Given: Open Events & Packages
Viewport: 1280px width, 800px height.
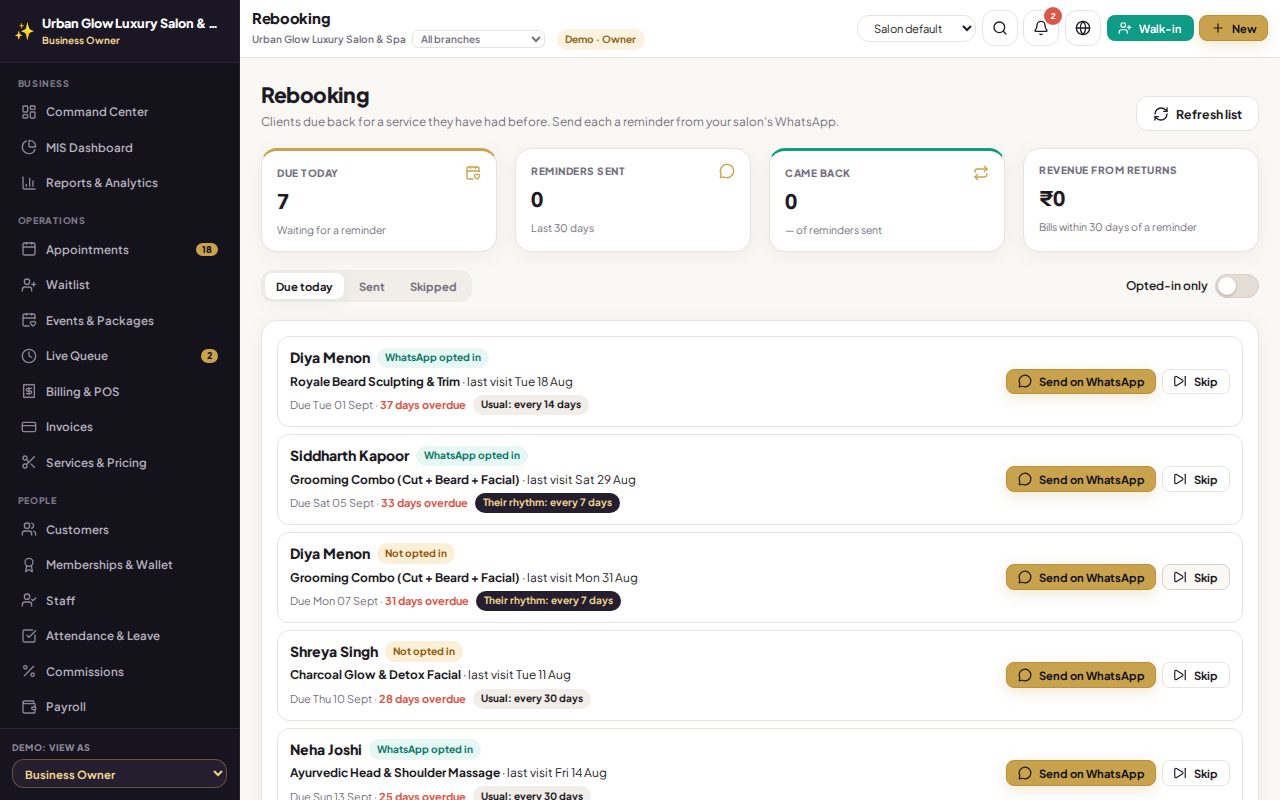Looking at the screenshot, I should pos(120,320).
